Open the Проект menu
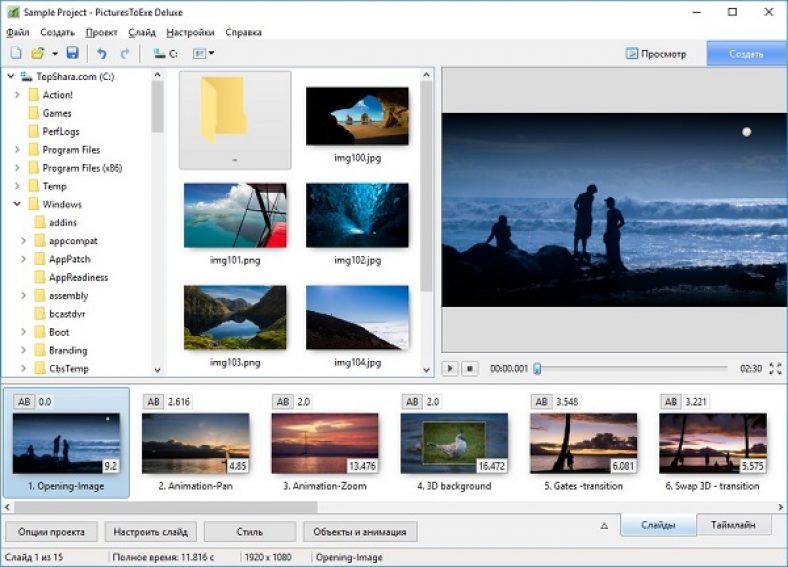 [101, 32]
